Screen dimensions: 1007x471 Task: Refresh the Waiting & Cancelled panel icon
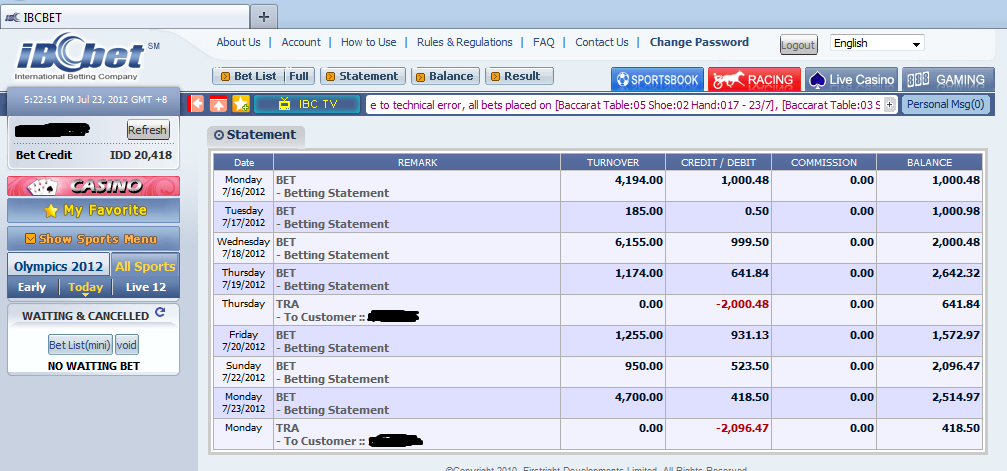click(x=160, y=313)
